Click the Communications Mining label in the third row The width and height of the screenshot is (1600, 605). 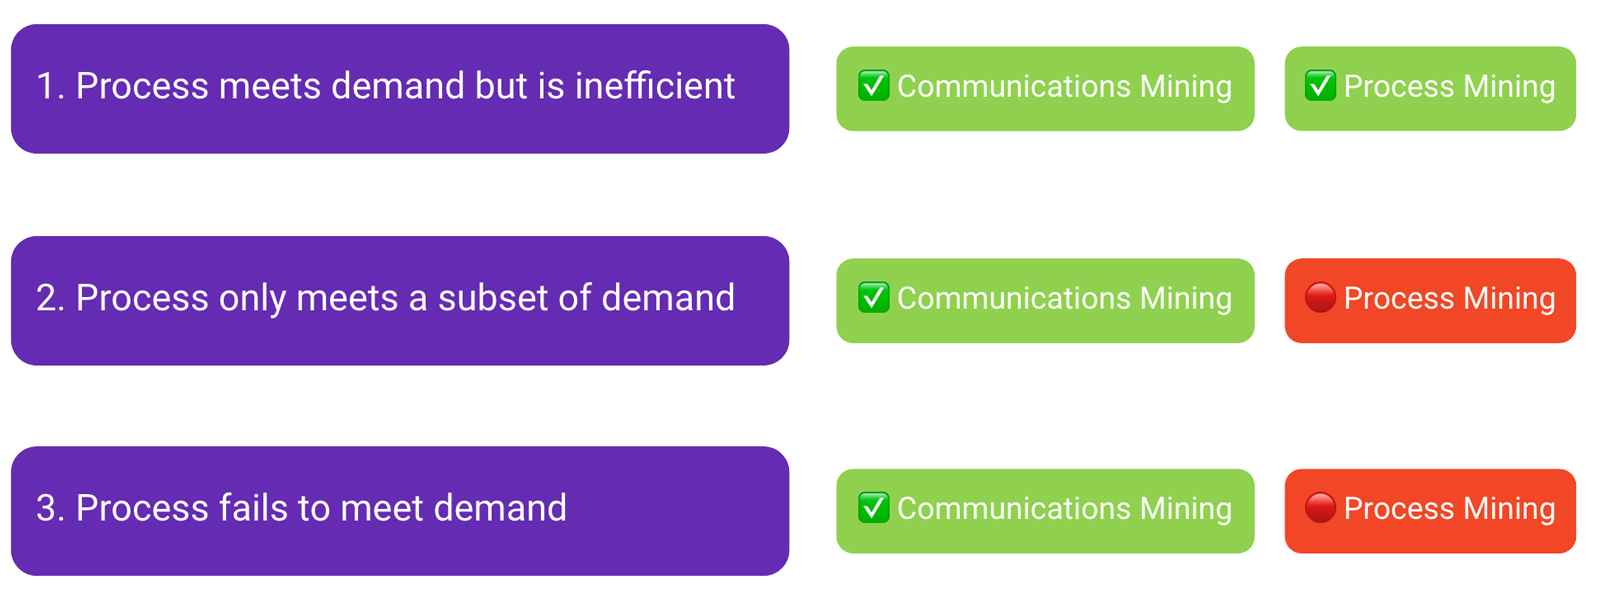(1064, 509)
